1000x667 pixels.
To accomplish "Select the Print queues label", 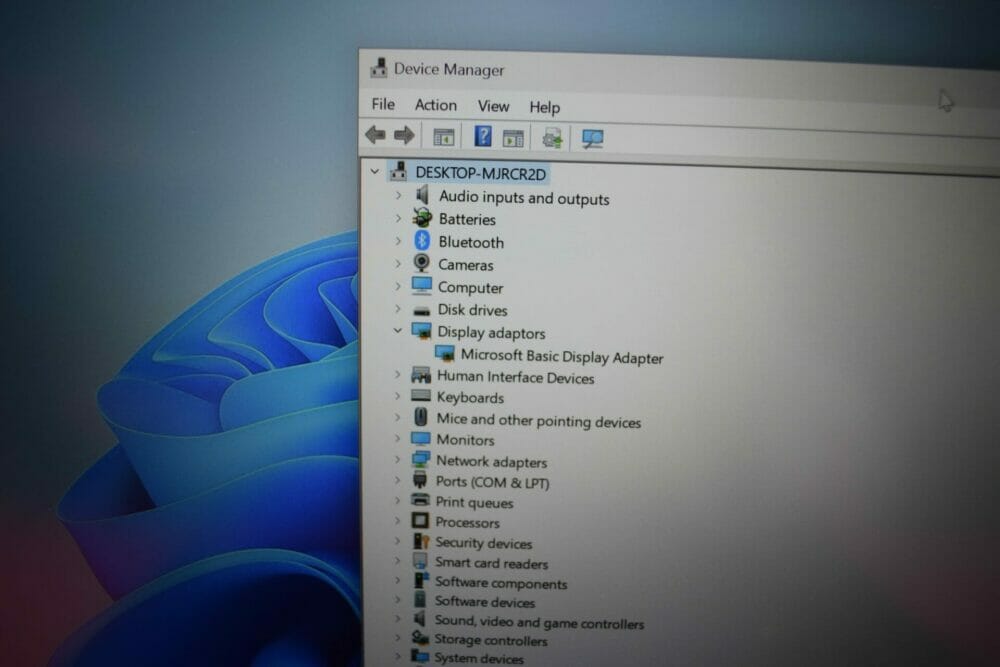I will click(x=474, y=502).
